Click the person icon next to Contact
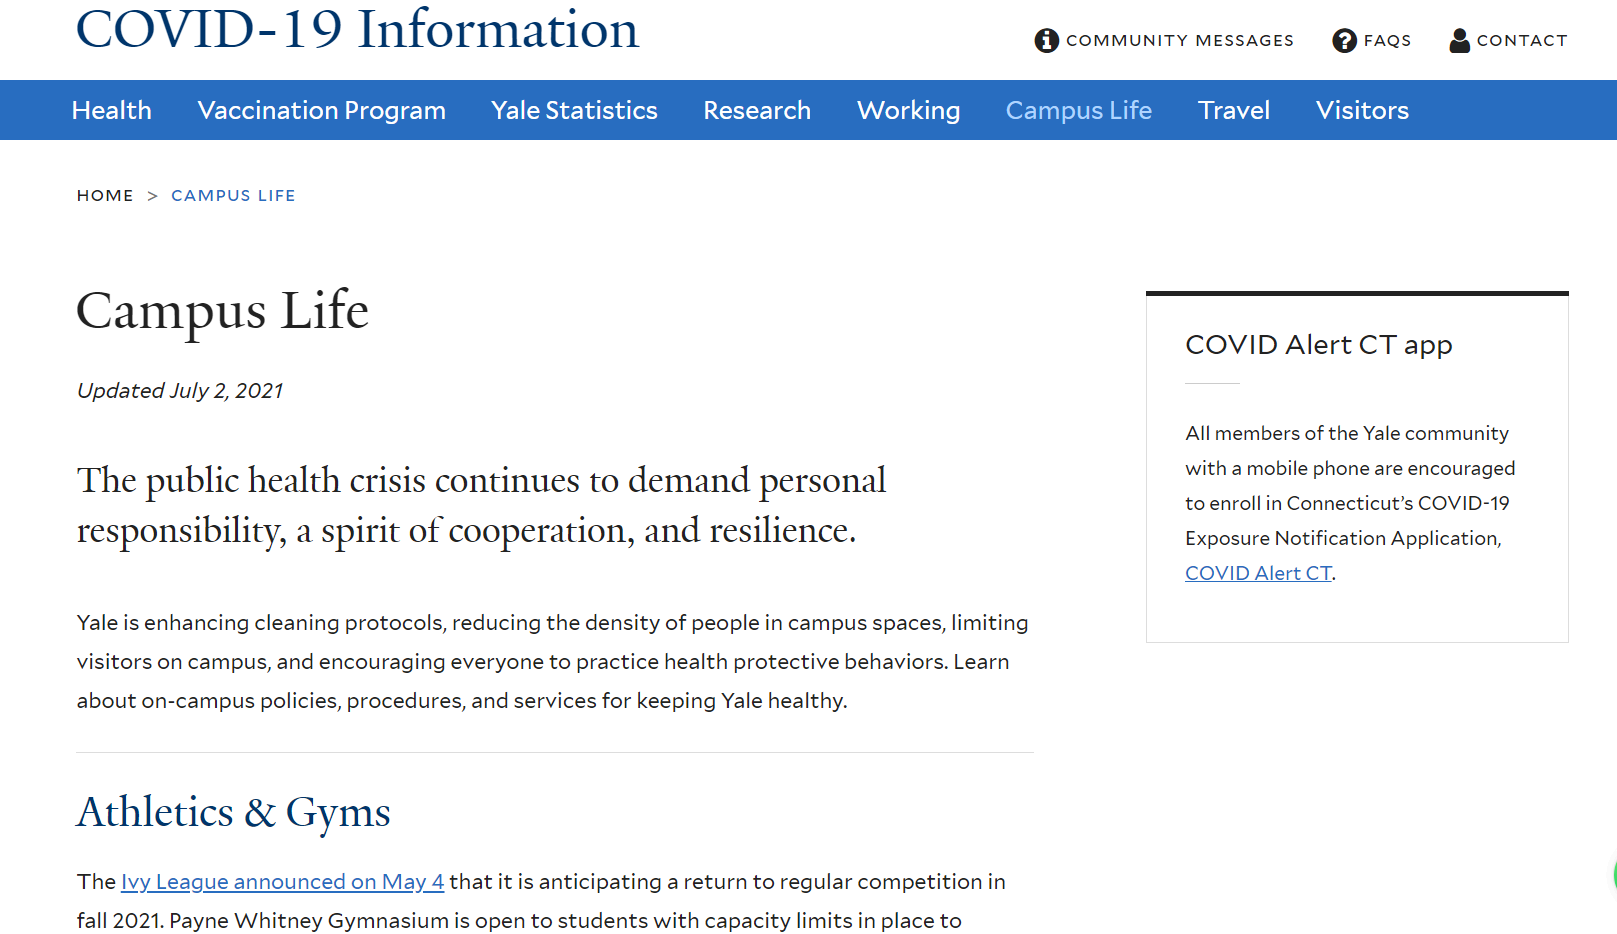The image size is (1617, 934). [1460, 40]
